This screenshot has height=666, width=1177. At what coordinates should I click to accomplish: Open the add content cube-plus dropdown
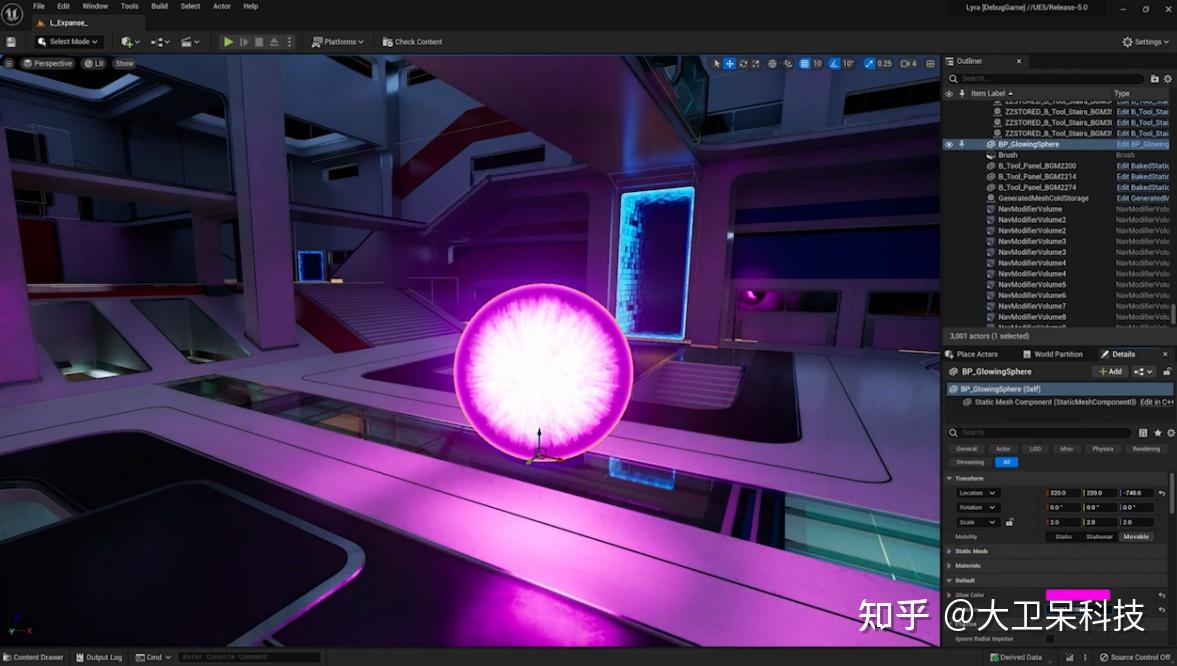point(131,42)
